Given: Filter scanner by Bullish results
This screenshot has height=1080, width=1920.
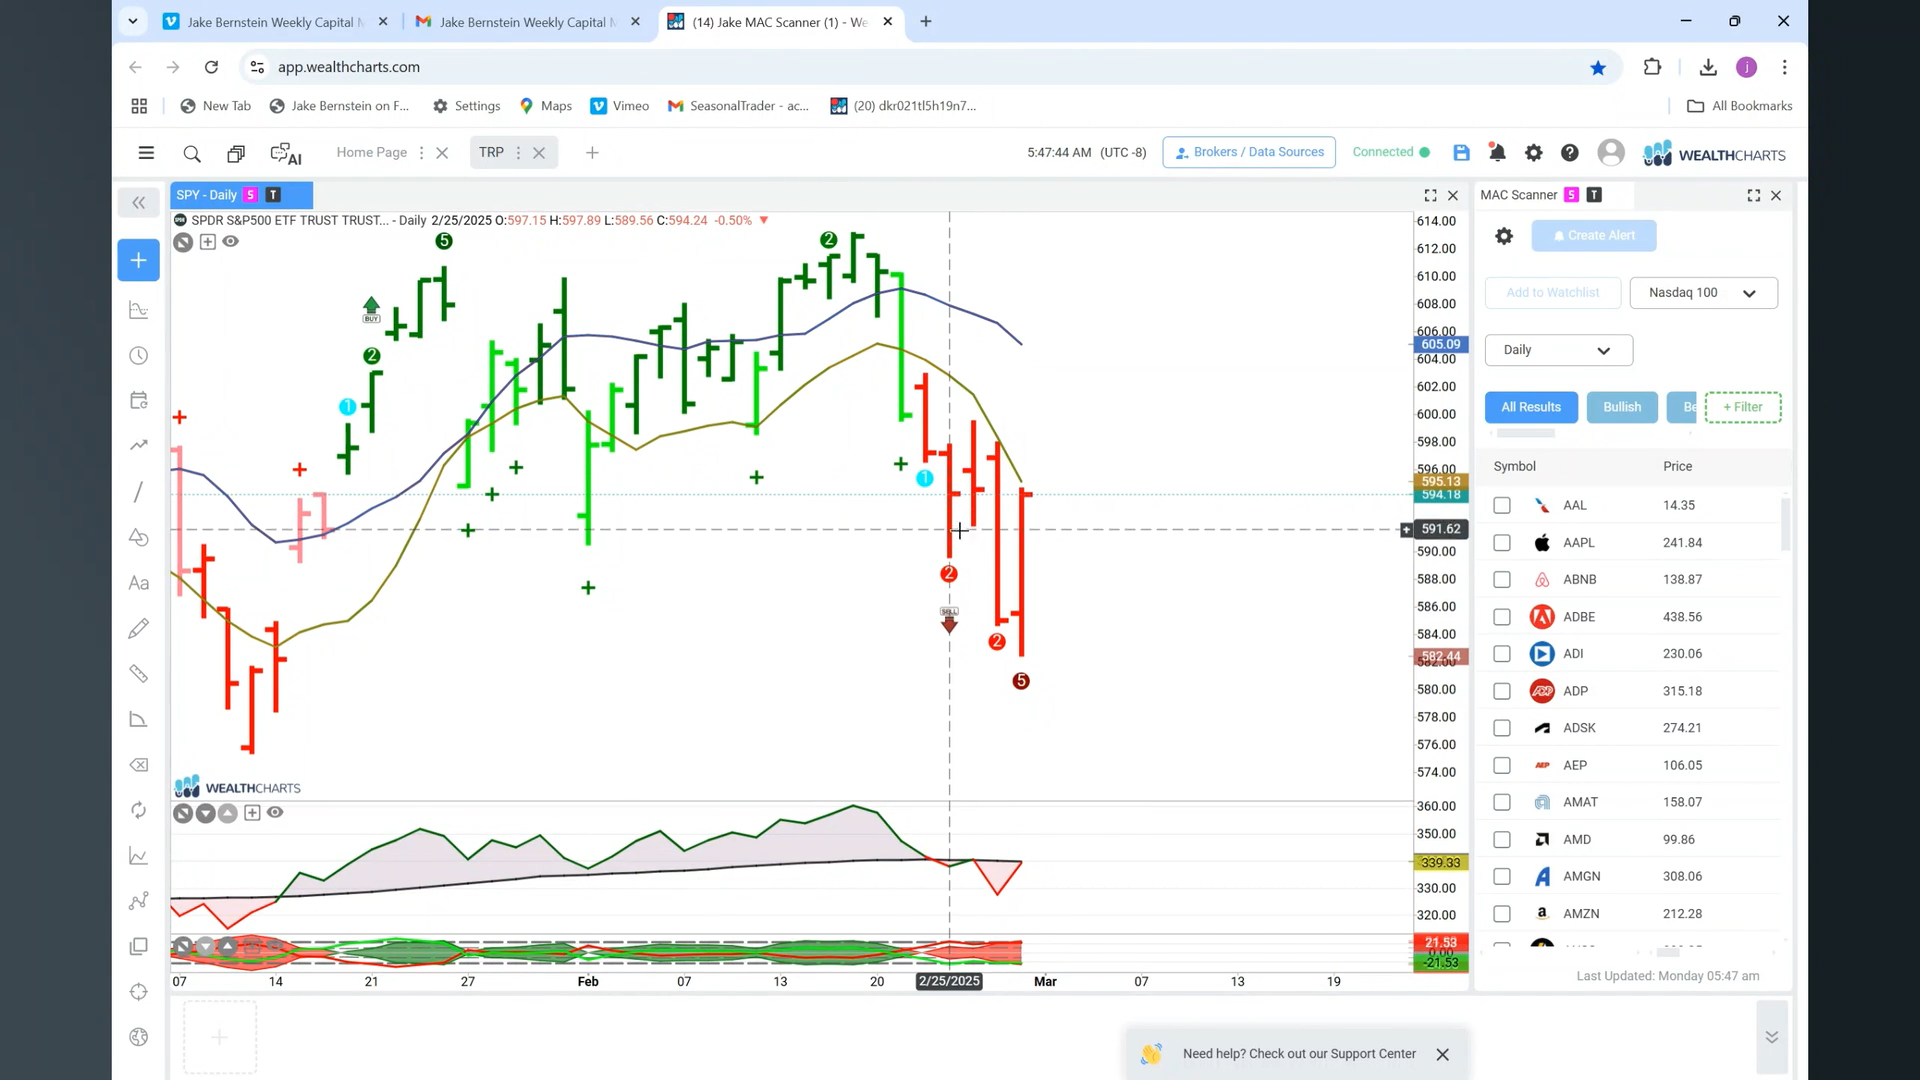Looking at the screenshot, I should coord(1622,407).
